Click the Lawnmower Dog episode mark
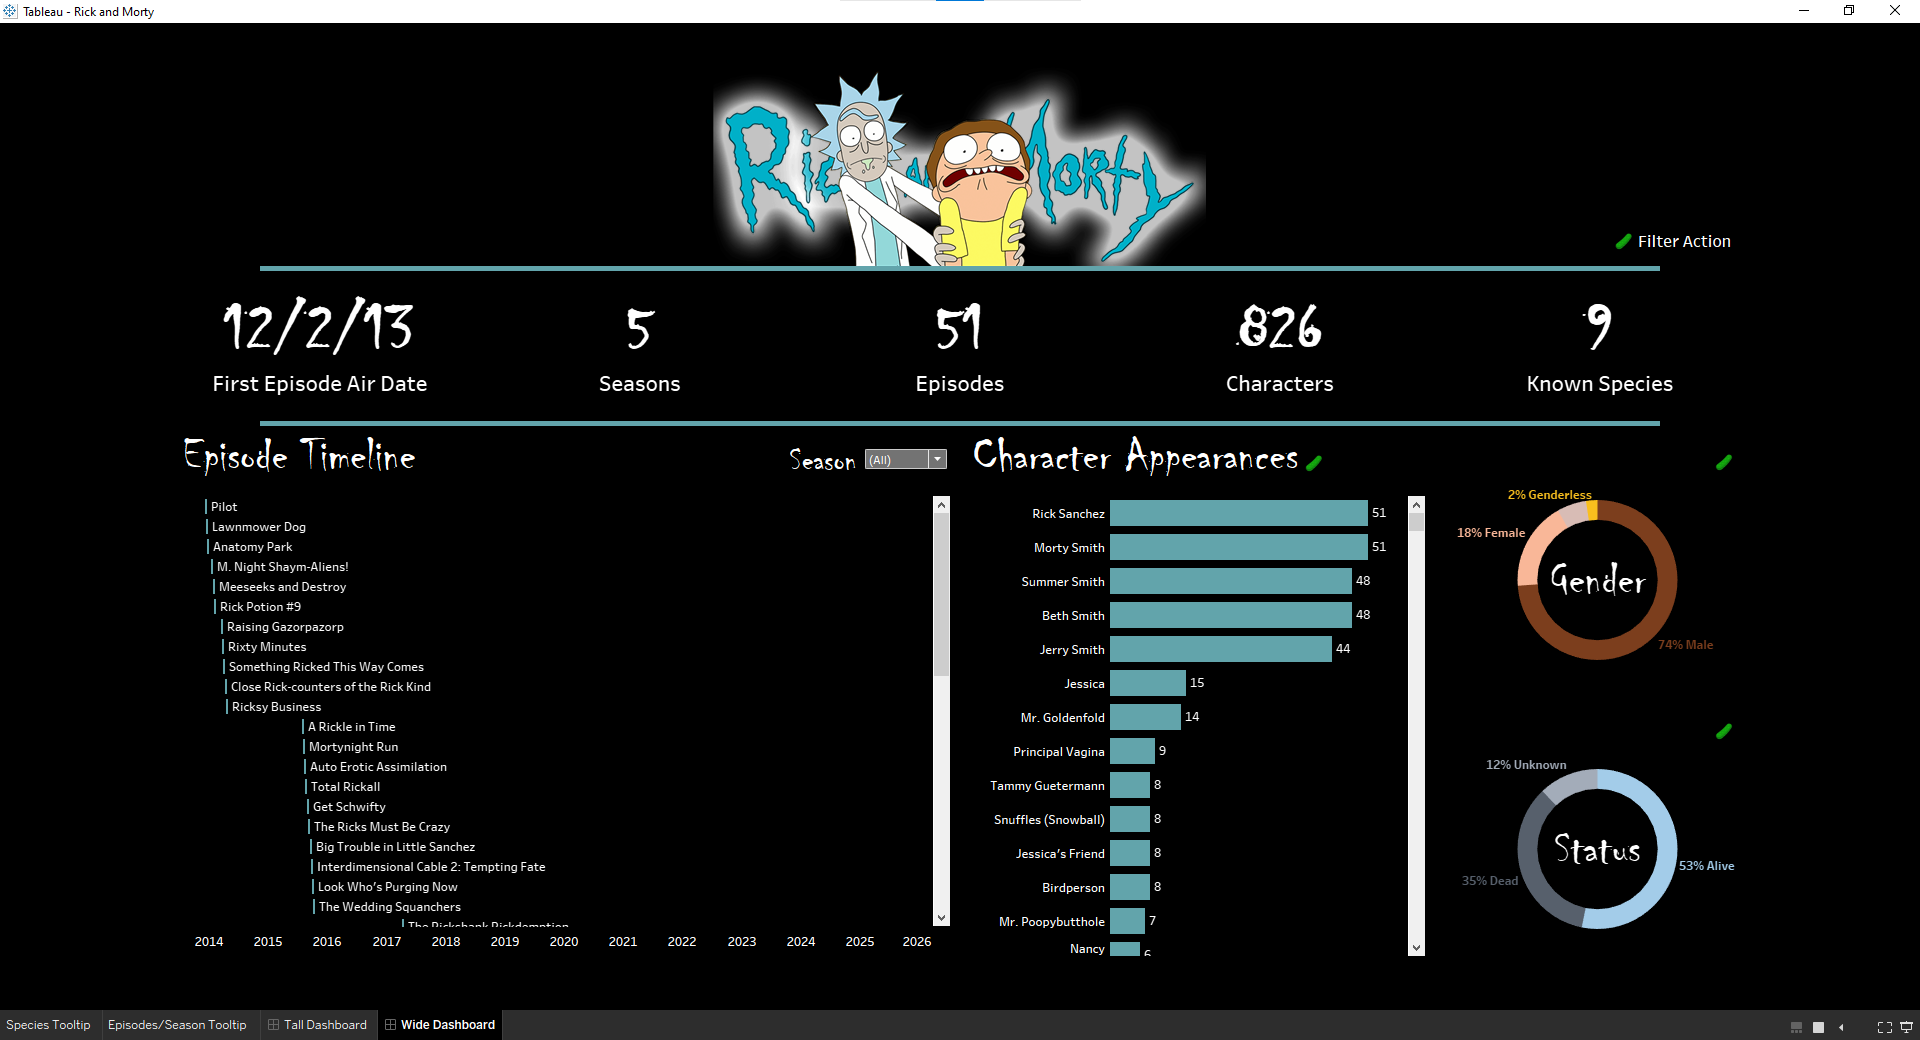 [258, 527]
